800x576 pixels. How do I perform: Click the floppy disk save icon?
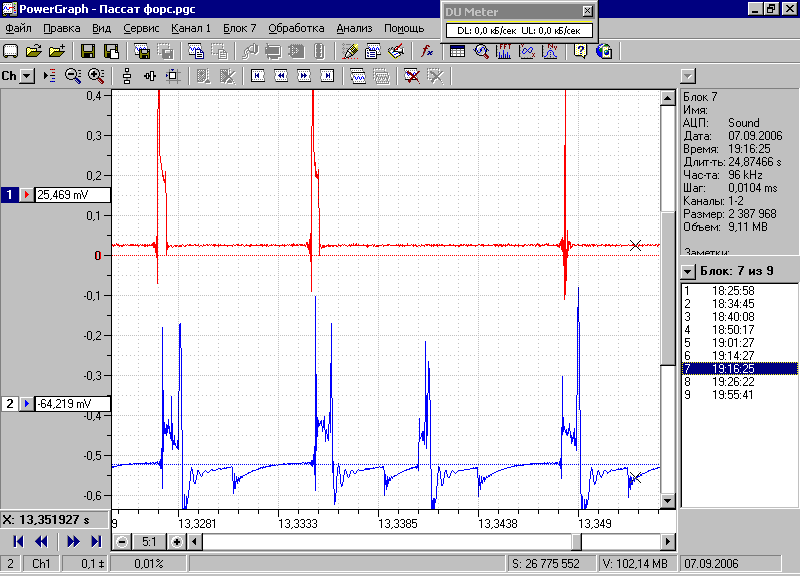point(88,51)
